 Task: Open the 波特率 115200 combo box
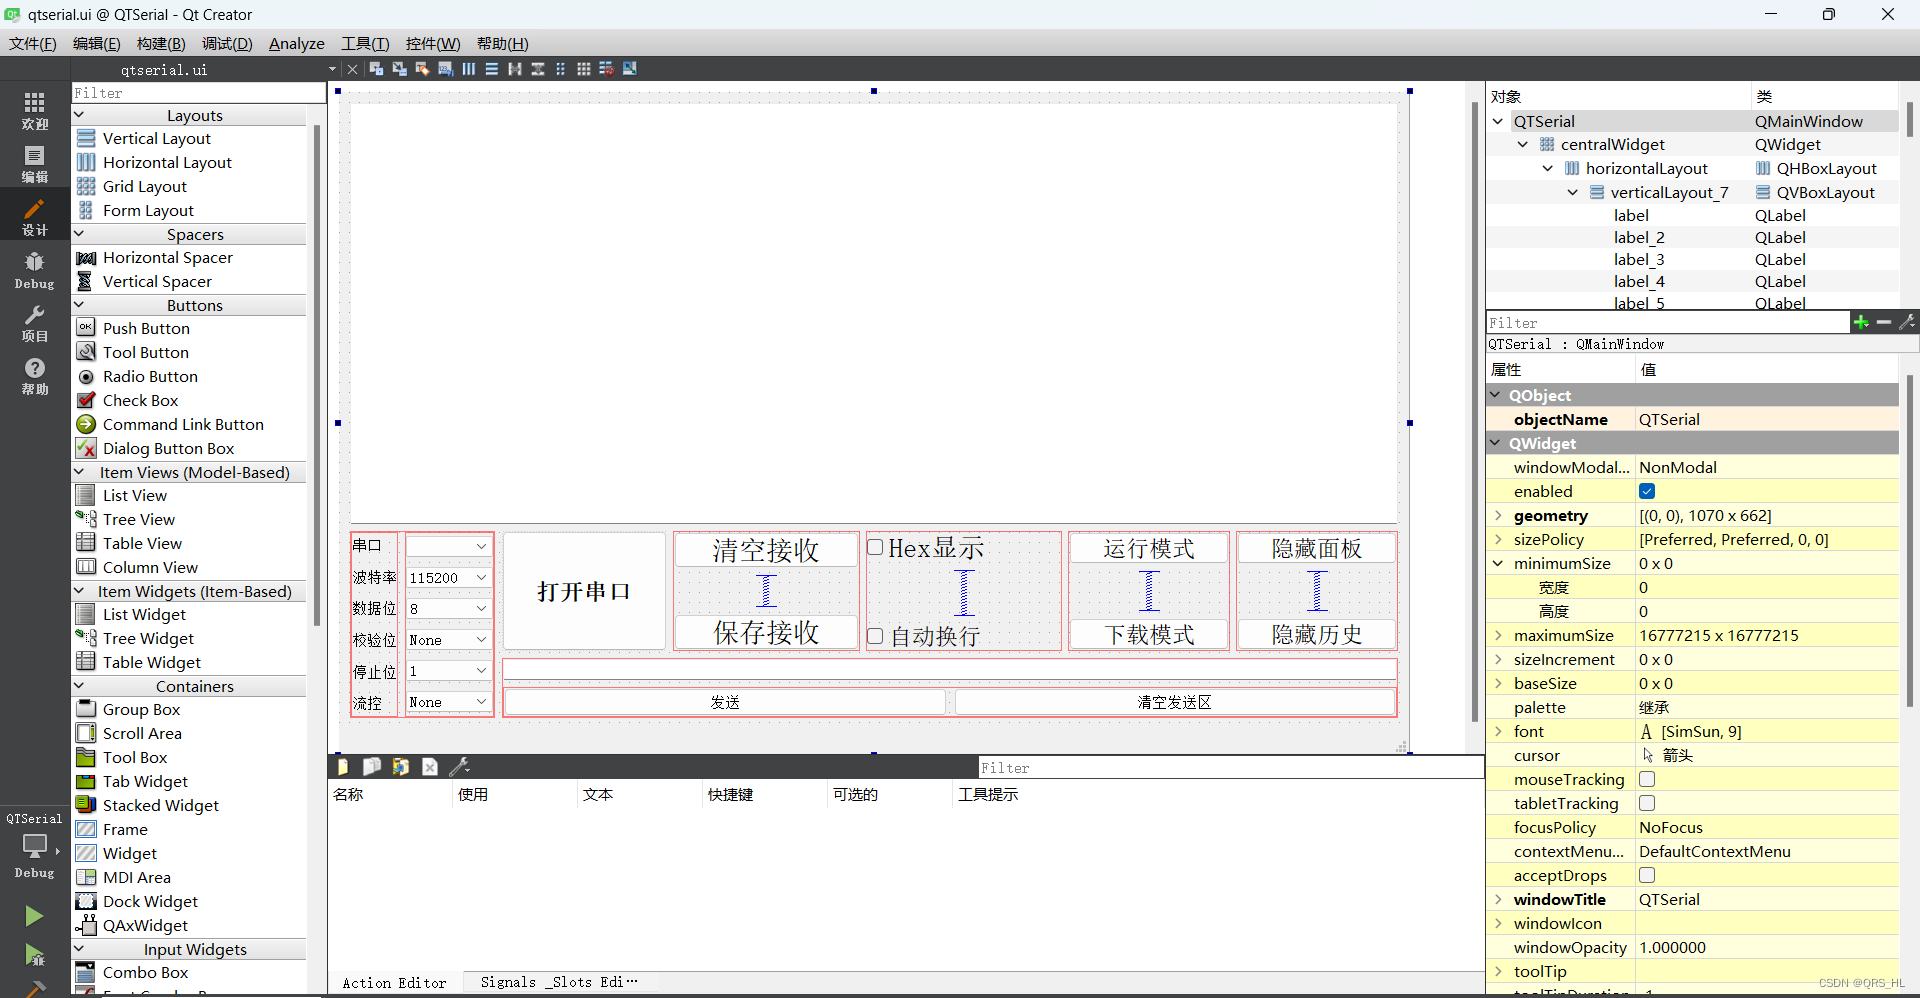448,577
